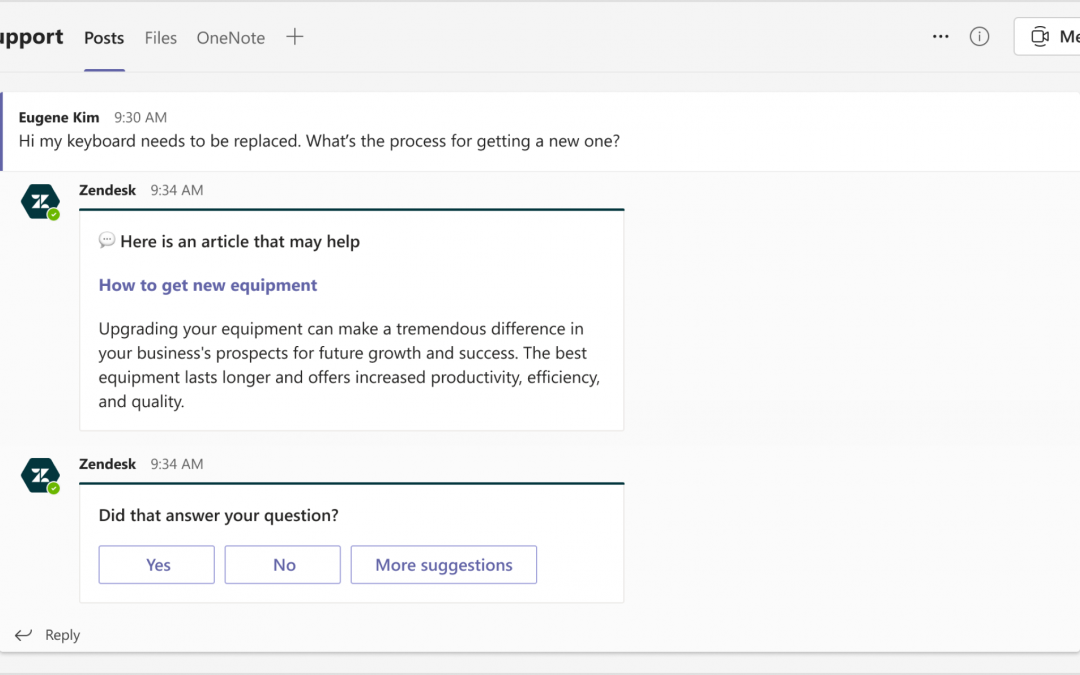Go to the OneNote tab

230,38
